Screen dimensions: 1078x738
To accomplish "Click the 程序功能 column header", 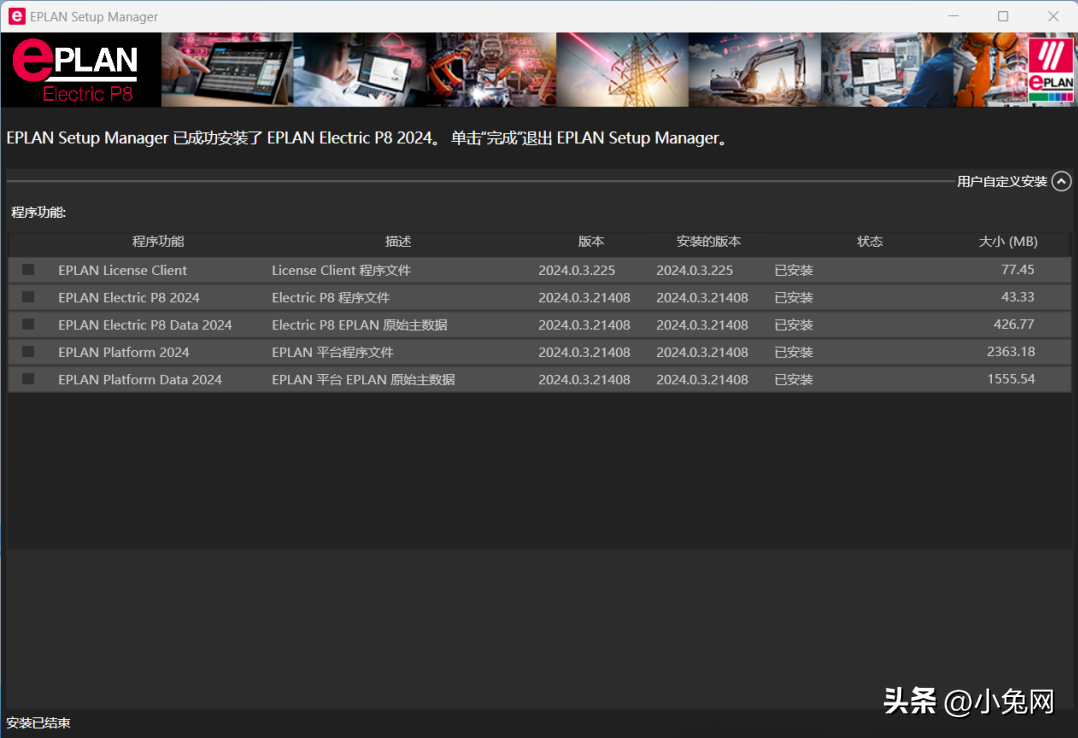I will click(x=158, y=242).
